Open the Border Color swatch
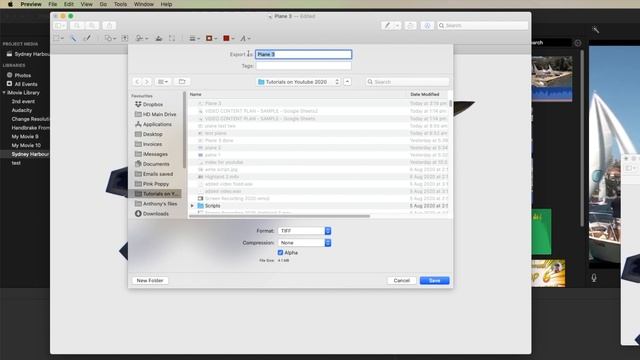This screenshot has width=640, height=360. coord(211,38)
